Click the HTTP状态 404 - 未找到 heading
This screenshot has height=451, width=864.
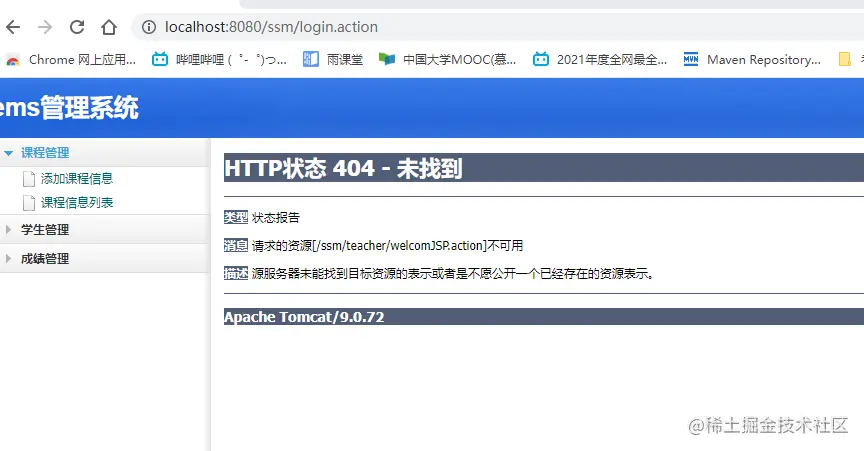click(x=343, y=168)
